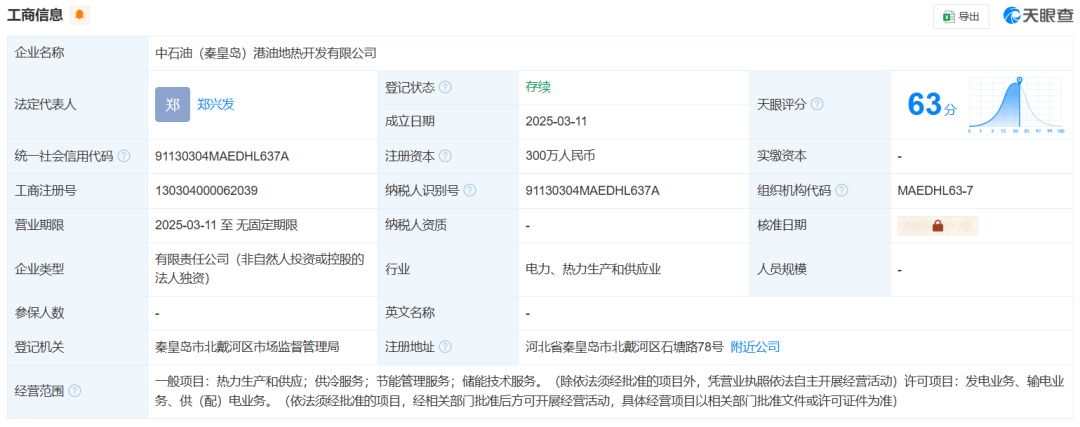
Task: Click the 营业期限 label
Action: click(x=39, y=225)
